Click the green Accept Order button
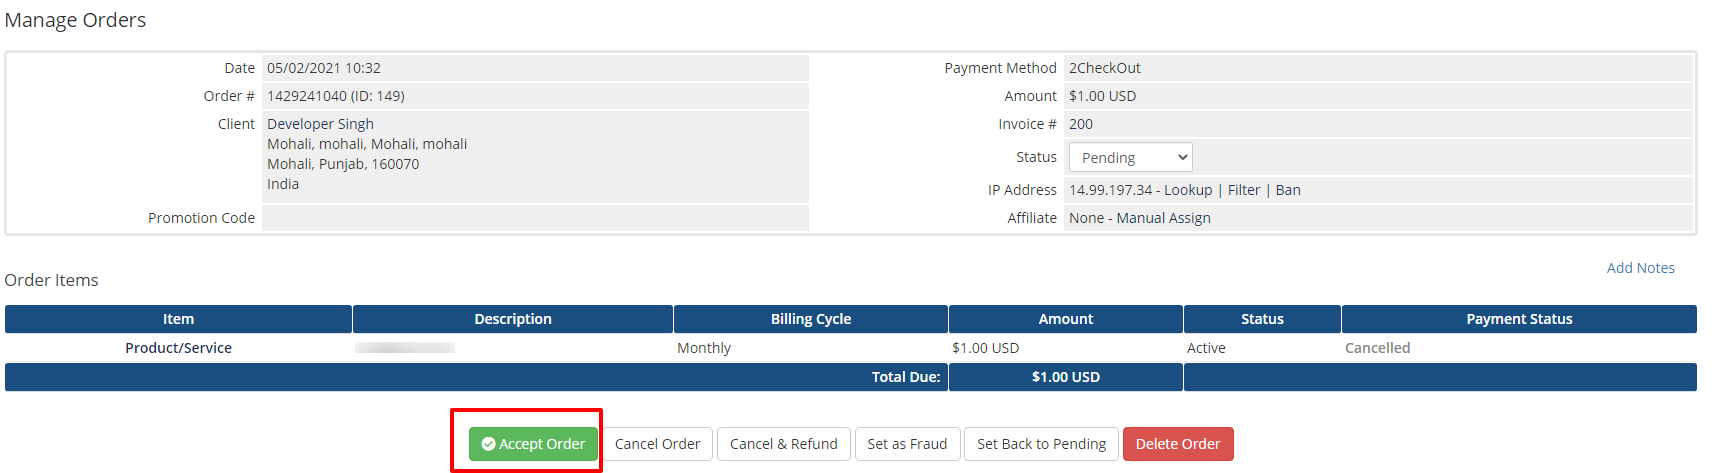 [x=533, y=444]
